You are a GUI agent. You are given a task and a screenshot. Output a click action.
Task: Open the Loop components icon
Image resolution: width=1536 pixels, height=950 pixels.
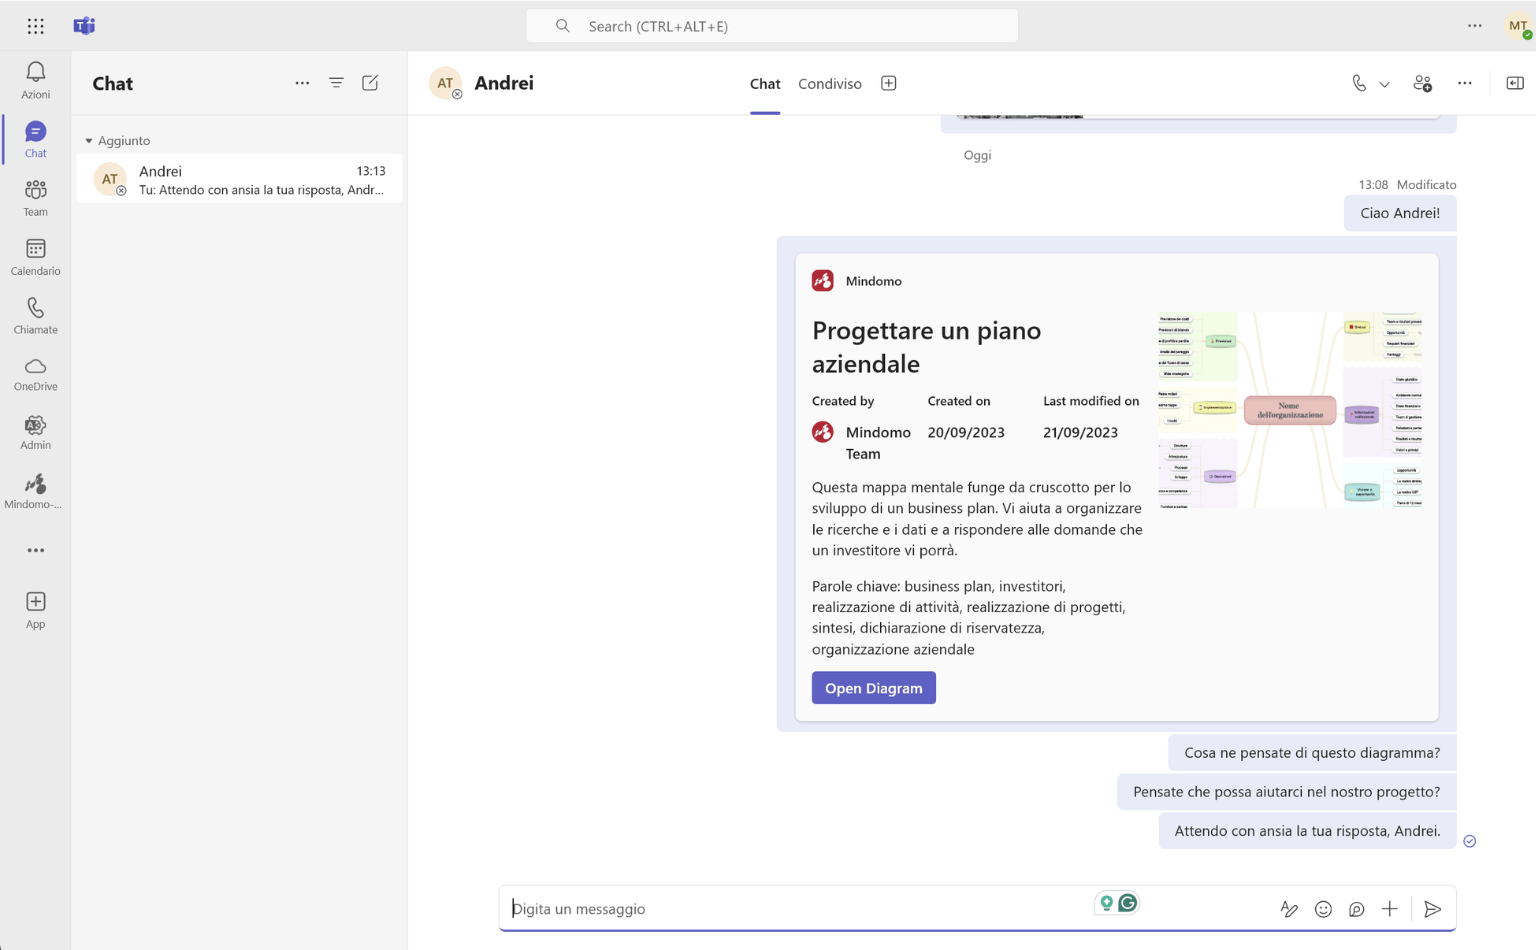point(1356,909)
